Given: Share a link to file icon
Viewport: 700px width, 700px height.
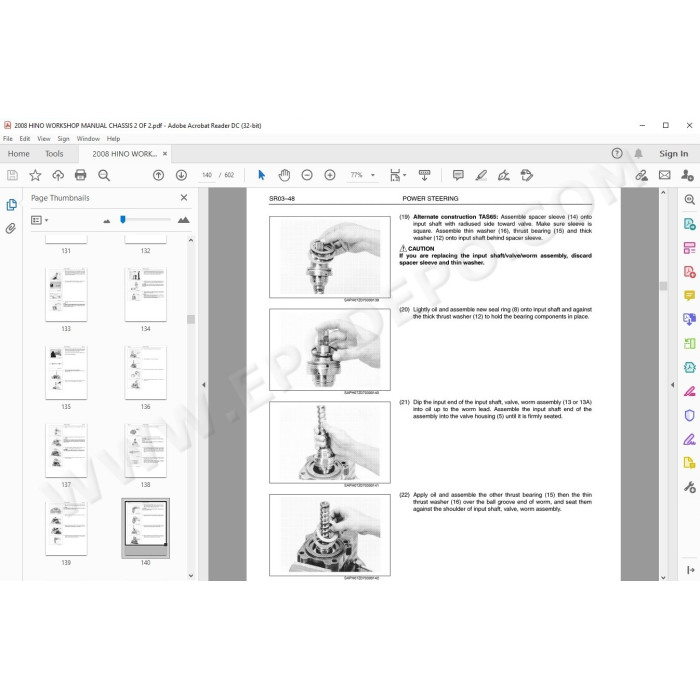Looking at the screenshot, I should pyautogui.click(x=642, y=175).
